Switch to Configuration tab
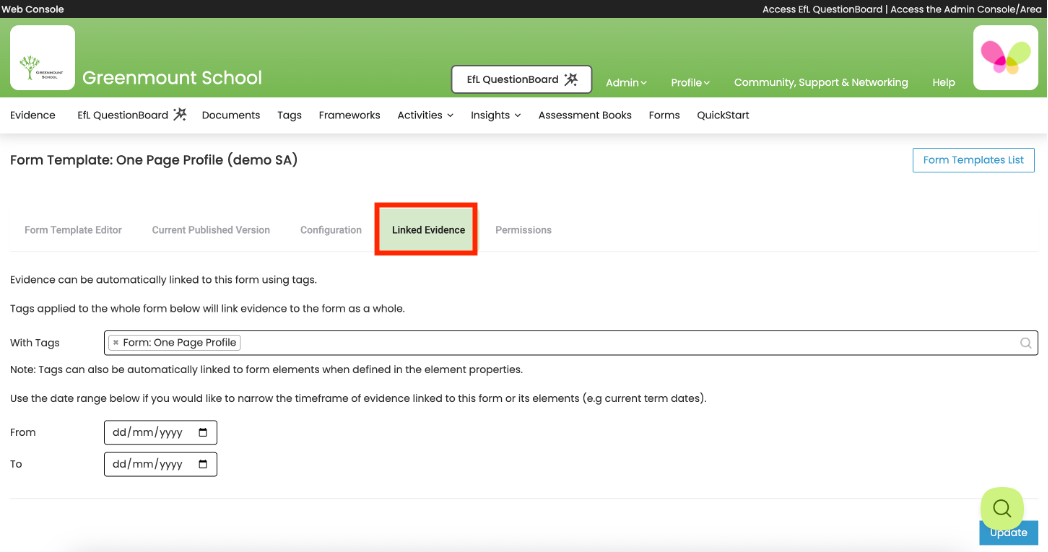This screenshot has width=1048, height=552. coord(331,230)
